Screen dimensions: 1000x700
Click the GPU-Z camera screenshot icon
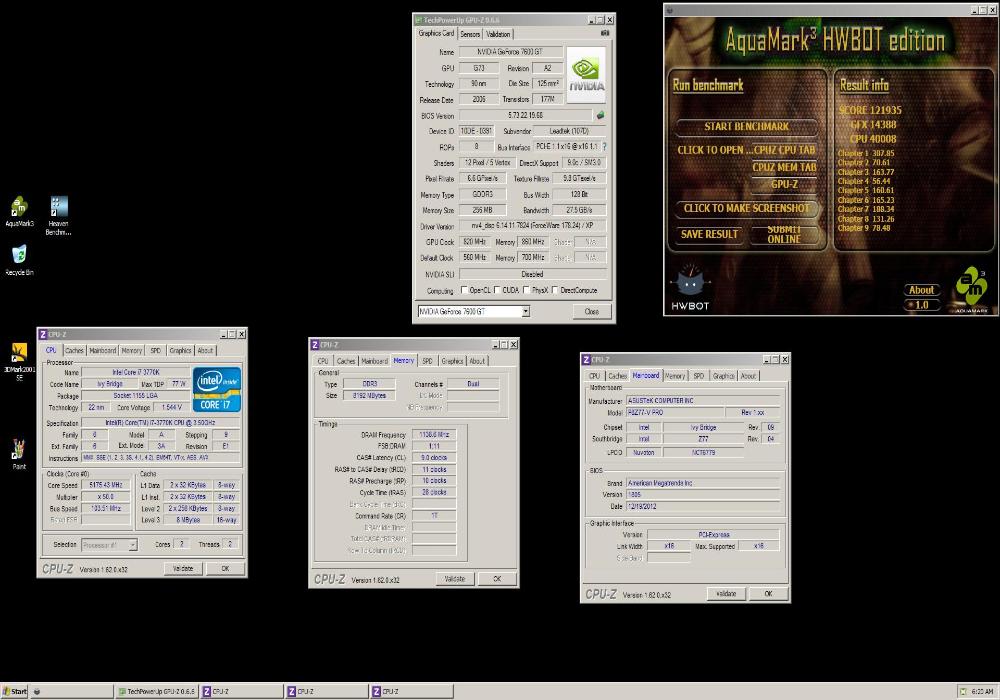[x=605, y=33]
